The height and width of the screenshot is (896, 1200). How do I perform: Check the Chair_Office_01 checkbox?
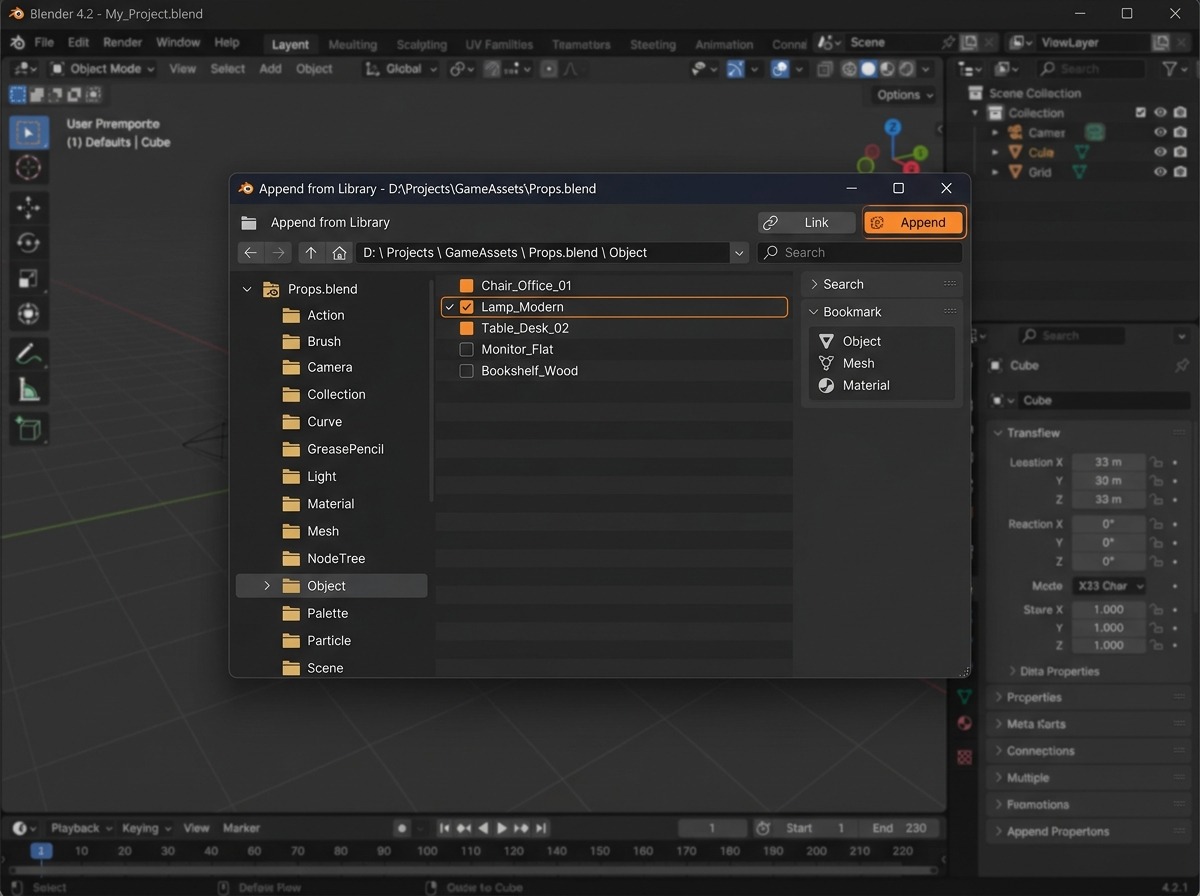click(x=466, y=286)
